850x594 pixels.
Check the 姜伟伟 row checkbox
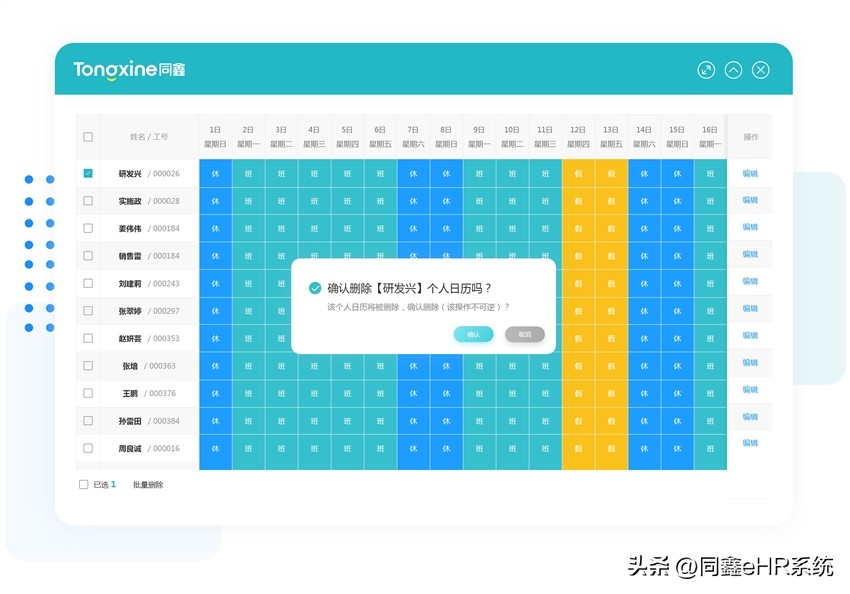click(x=87, y=227)
